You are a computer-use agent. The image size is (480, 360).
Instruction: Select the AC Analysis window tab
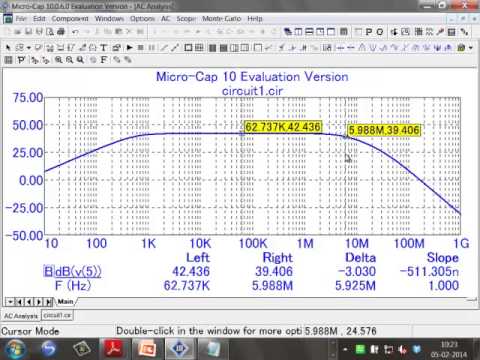click(21, 316)
